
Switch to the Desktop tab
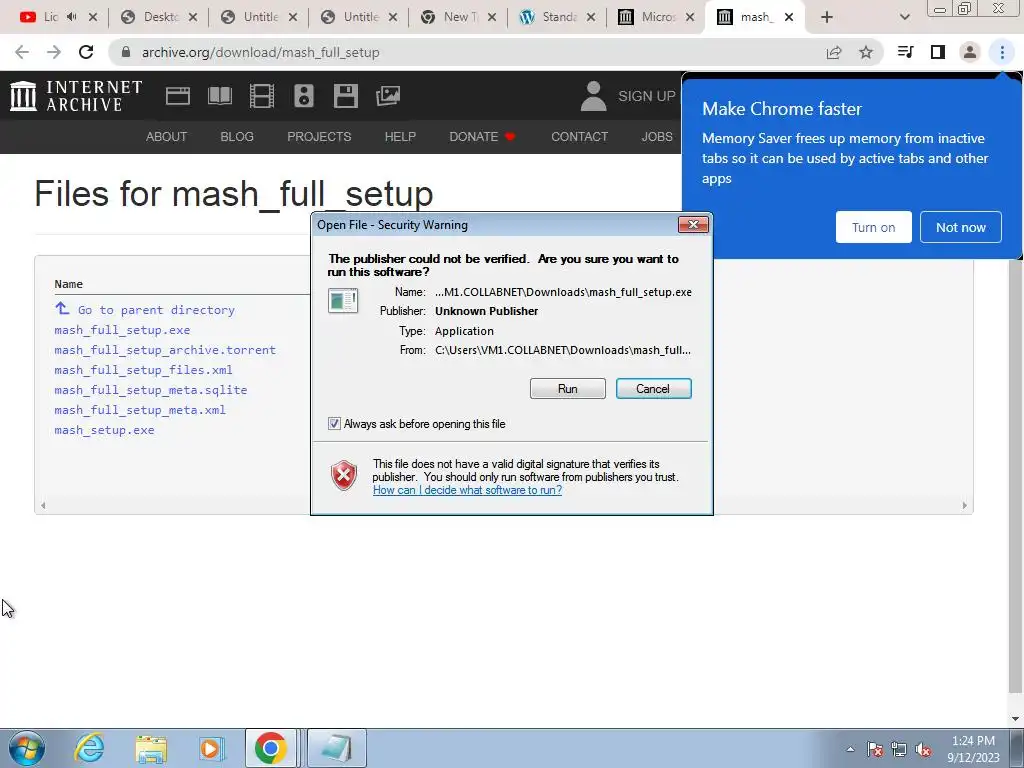point(160,17)
